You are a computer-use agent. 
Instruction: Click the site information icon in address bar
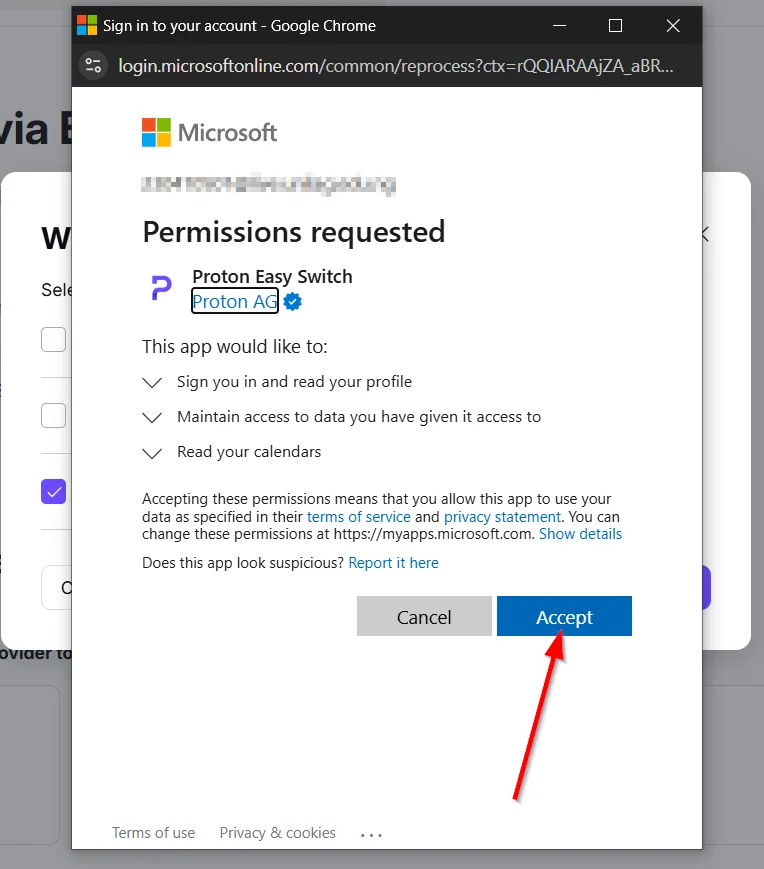[x=94, y=66]
